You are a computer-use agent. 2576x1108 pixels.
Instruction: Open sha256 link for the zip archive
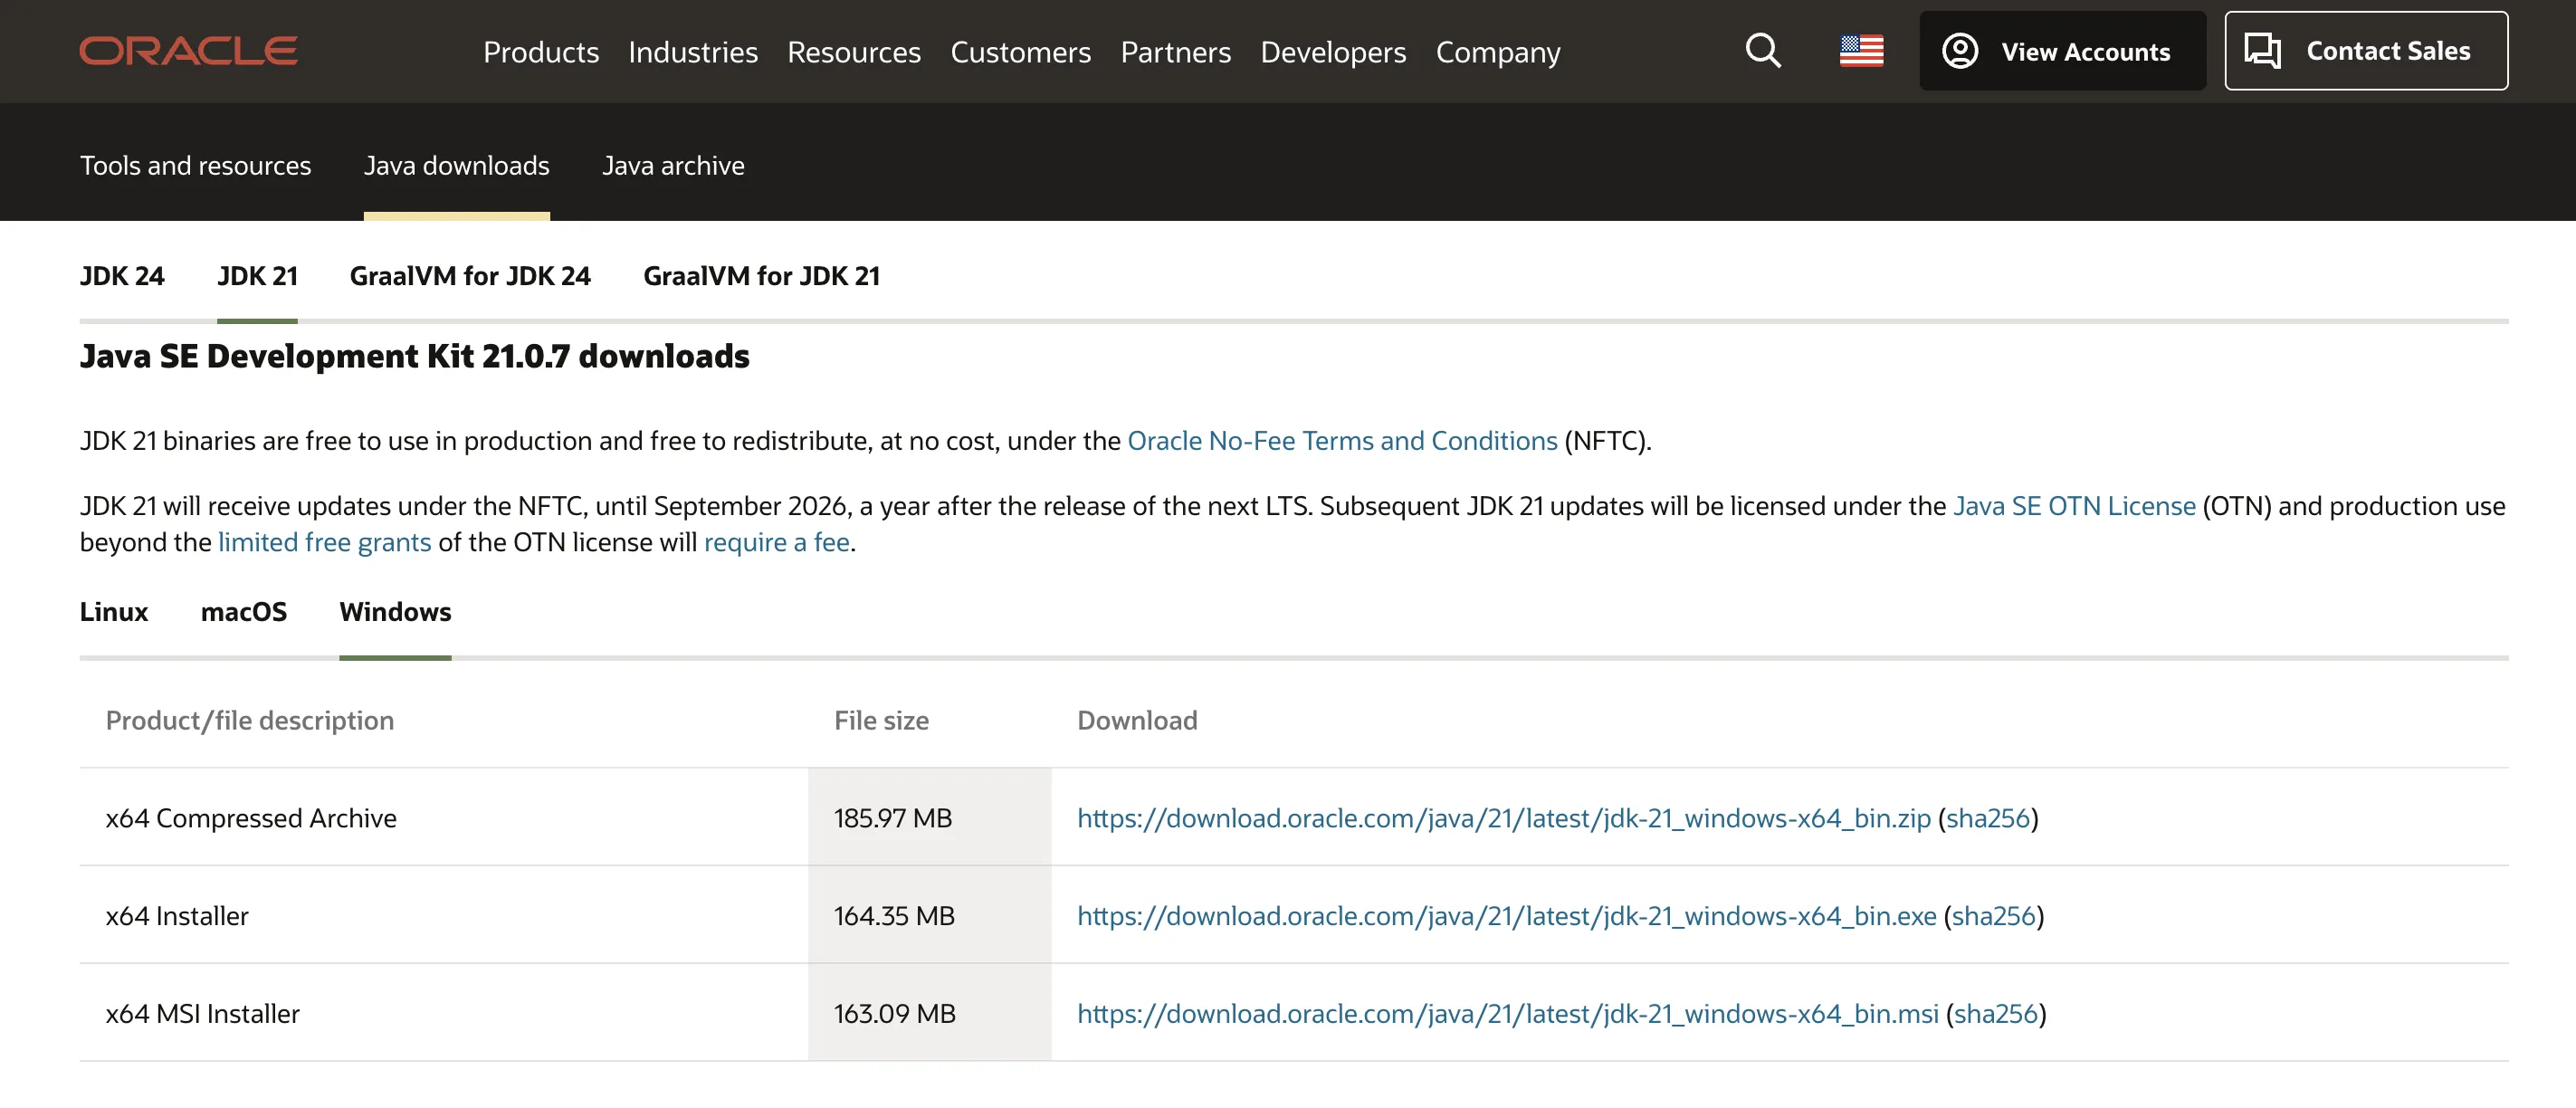coord(1987,818)
